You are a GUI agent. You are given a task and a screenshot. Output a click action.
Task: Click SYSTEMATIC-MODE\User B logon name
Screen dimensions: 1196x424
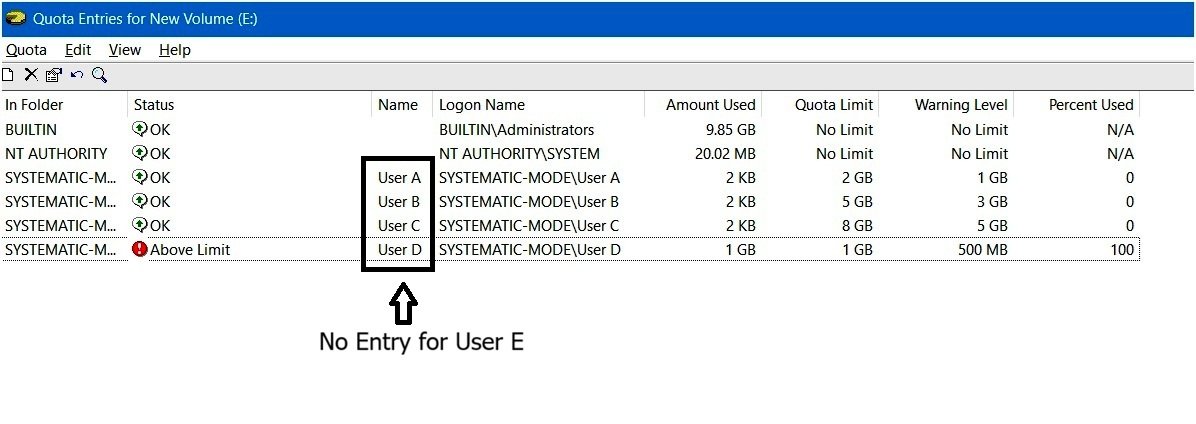coord(529,202)
